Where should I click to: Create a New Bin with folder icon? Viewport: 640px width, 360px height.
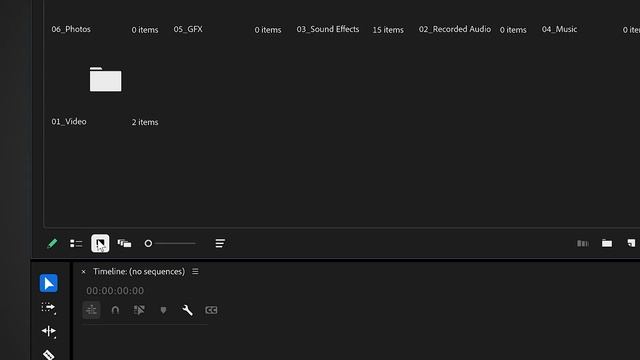(x=607, y=244)
